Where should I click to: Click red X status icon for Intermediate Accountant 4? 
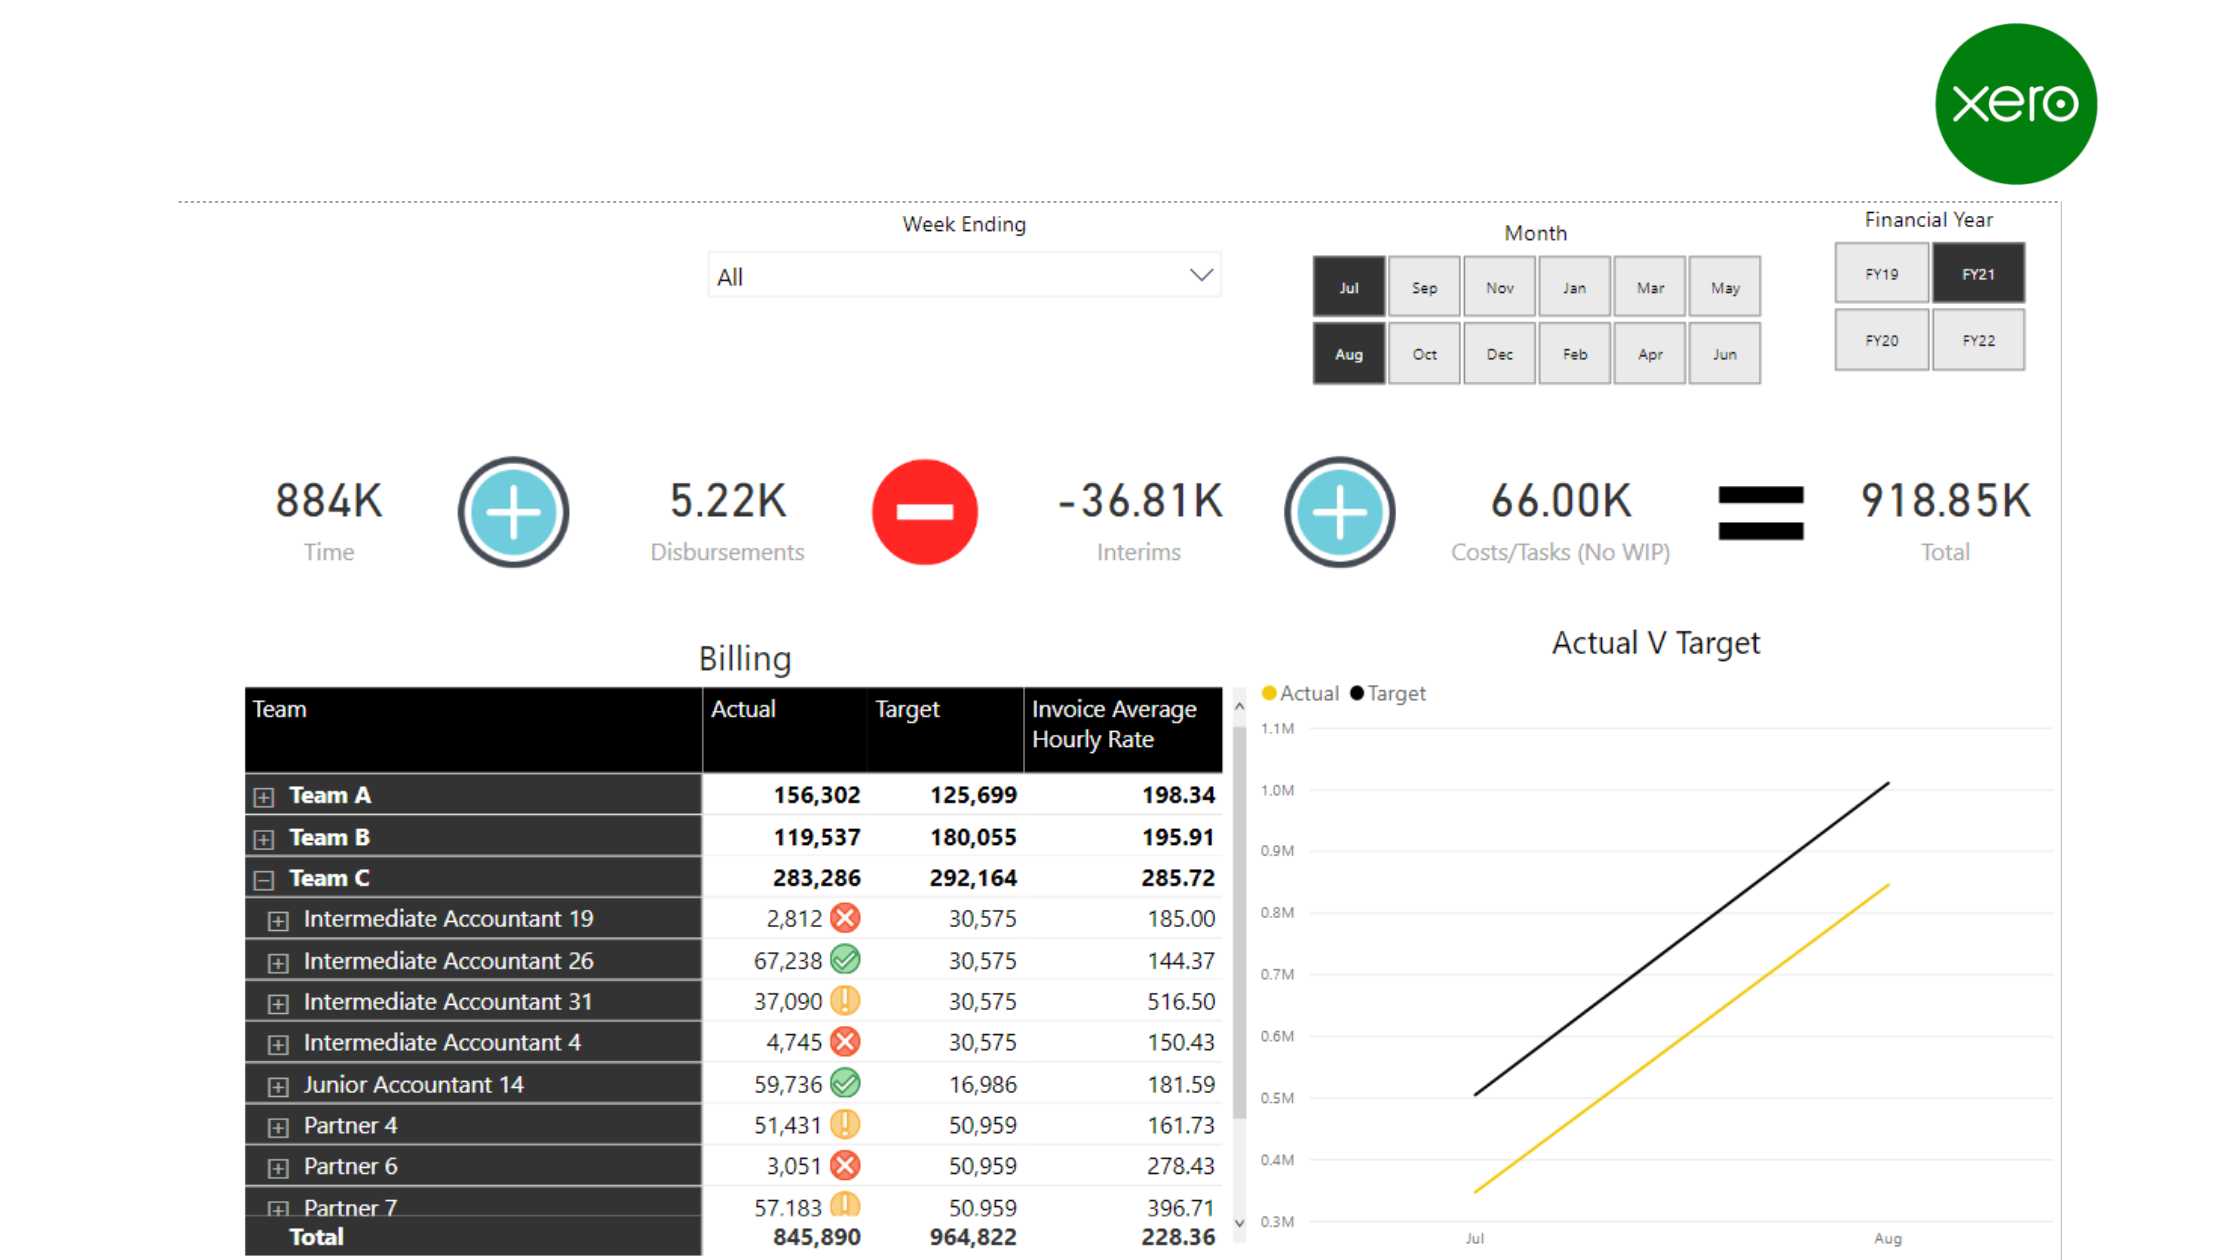845,1042
